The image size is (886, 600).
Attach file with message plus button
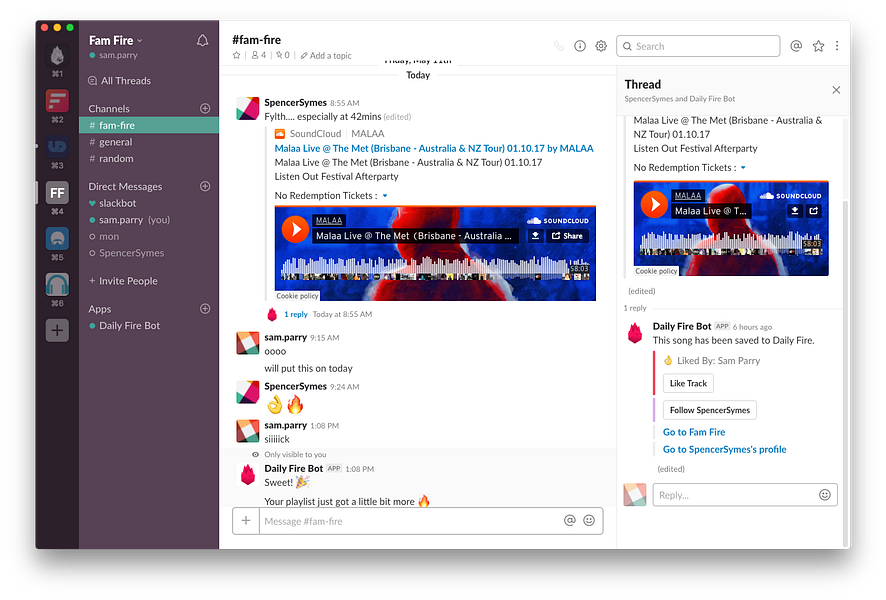pyautogui.click(x=246, y=520)
